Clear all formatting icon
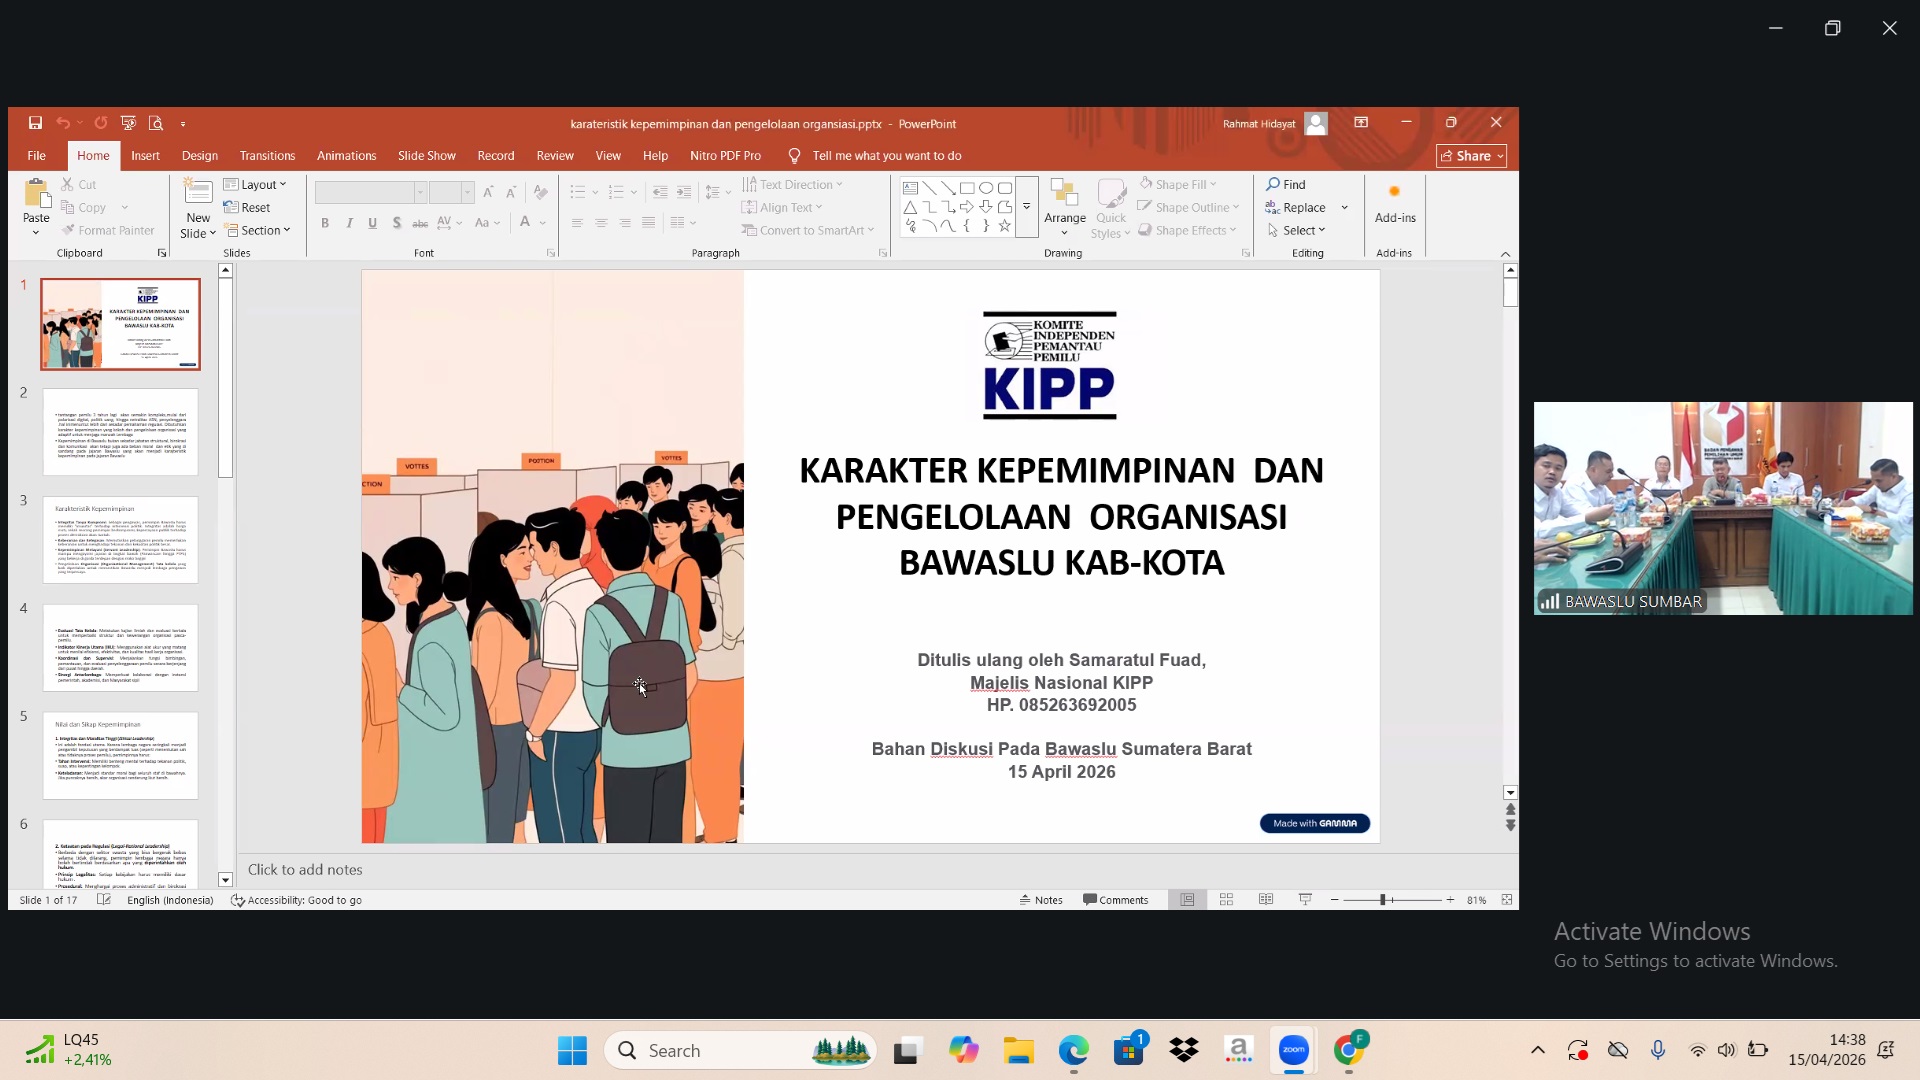Image resolution: width=1920 pixels, height=1080 pixels. pyautogui.click(x=541, y=192)
